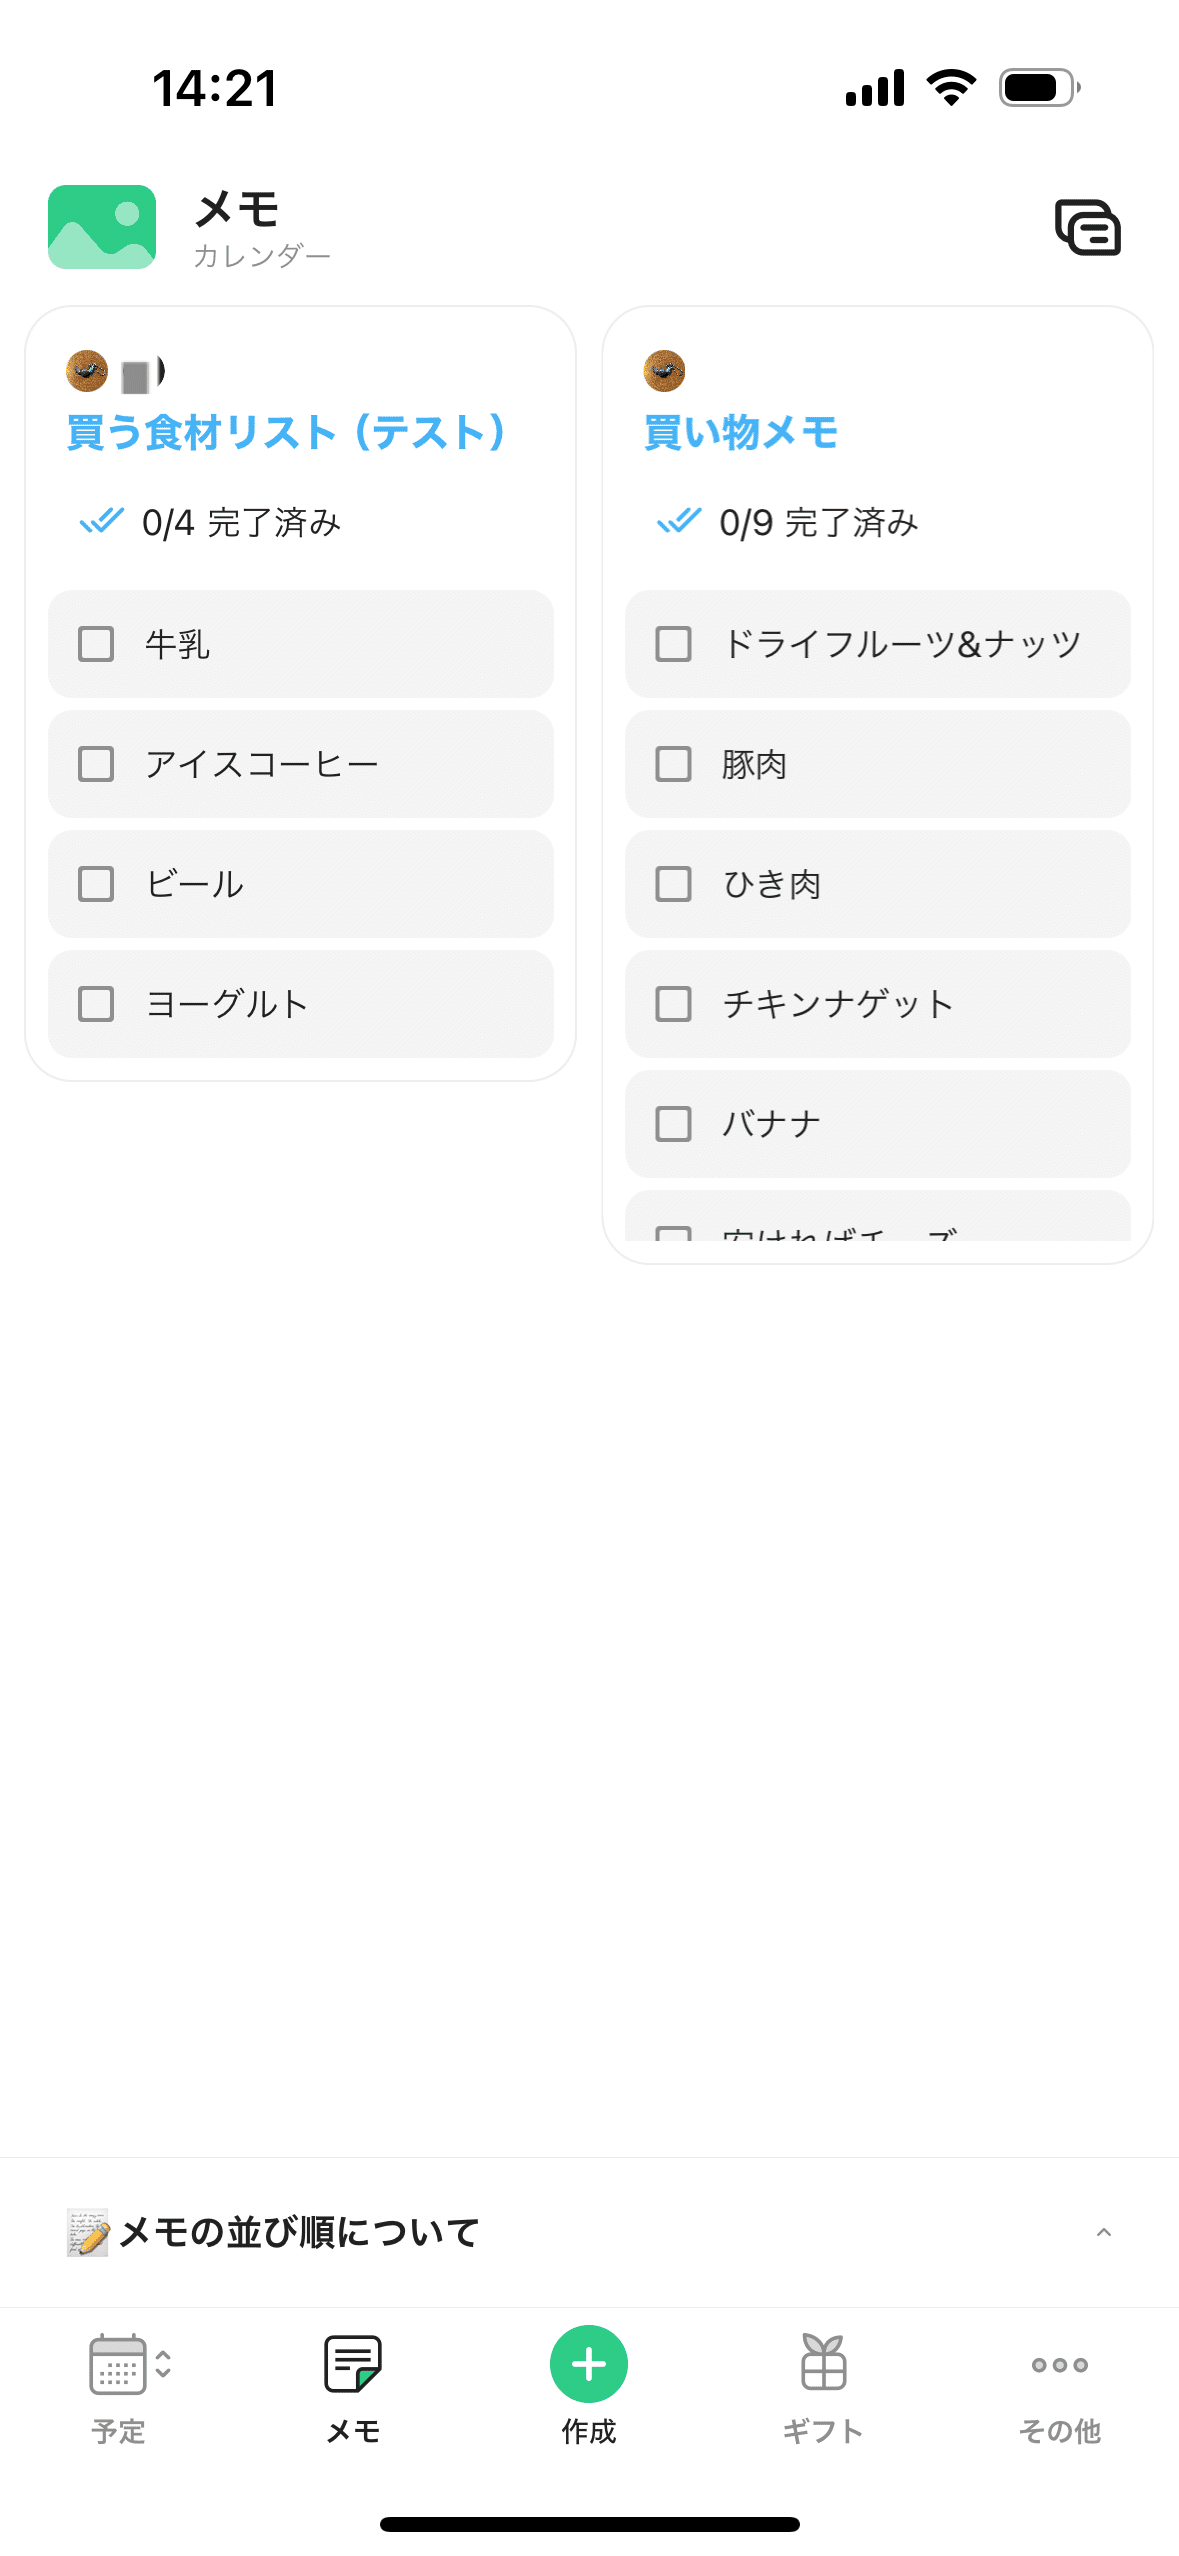This screenshot has width=1179, height=2556.
Task: Tap the 予定 calendar icon
Action: click(x=117, y=2364)
